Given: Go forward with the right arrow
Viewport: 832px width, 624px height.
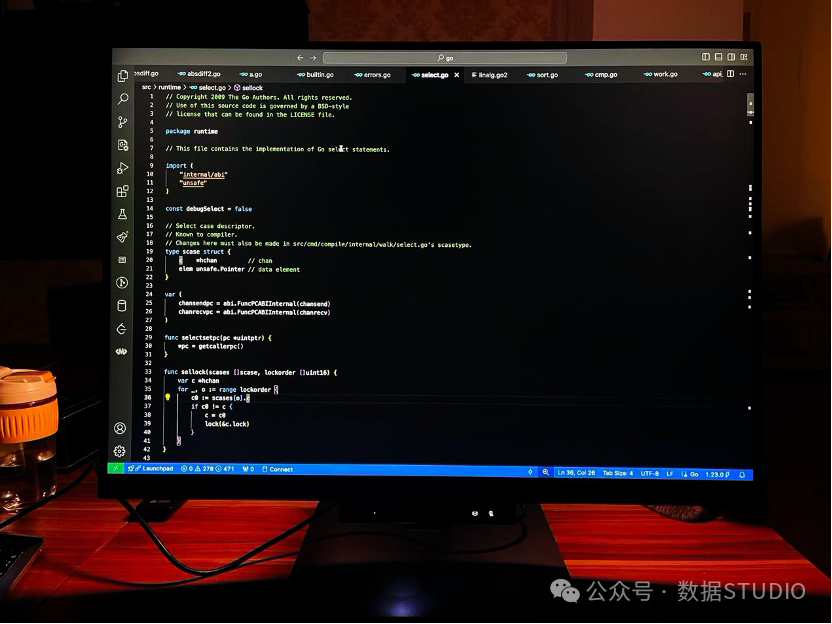Looking at the screenshot, I should click(x=313, y=57).
